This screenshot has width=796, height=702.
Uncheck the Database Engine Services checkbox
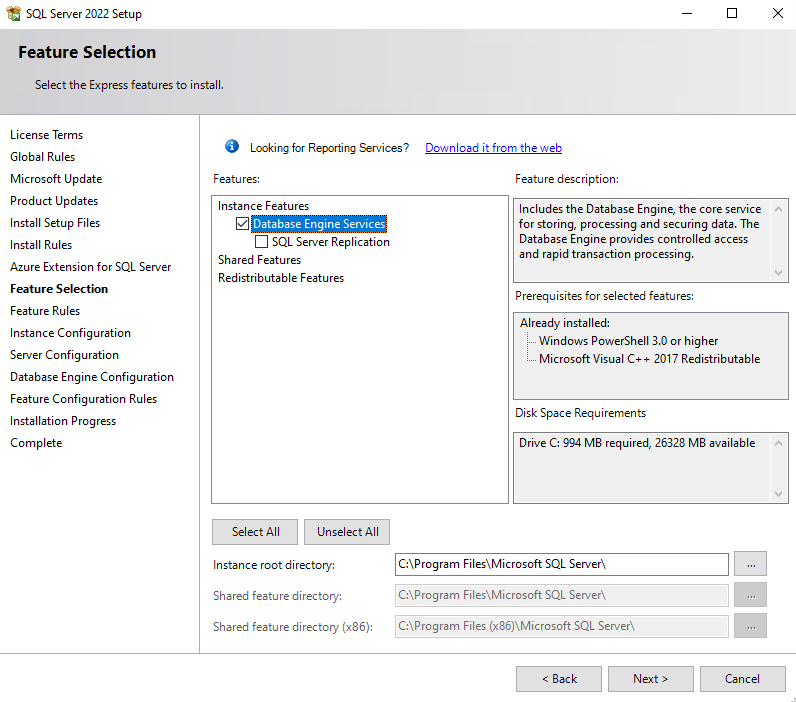click(242, 223)
